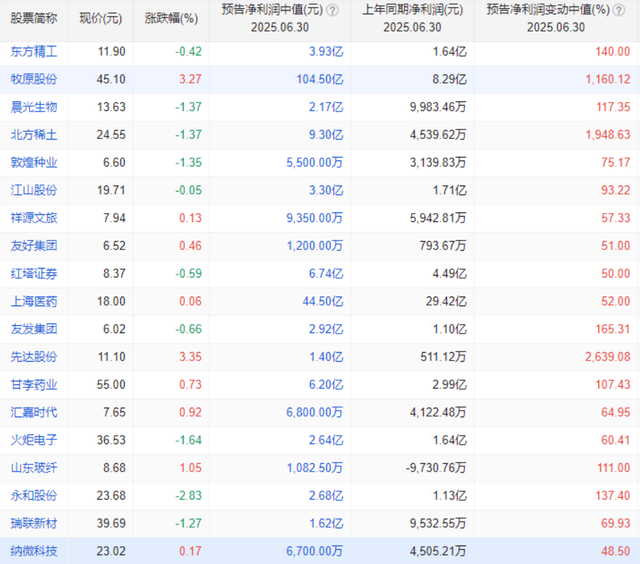This screenshot has height=564, width=640.
Task: Click forecast profit value 104.50亿
Action: (x=320, y=79)
